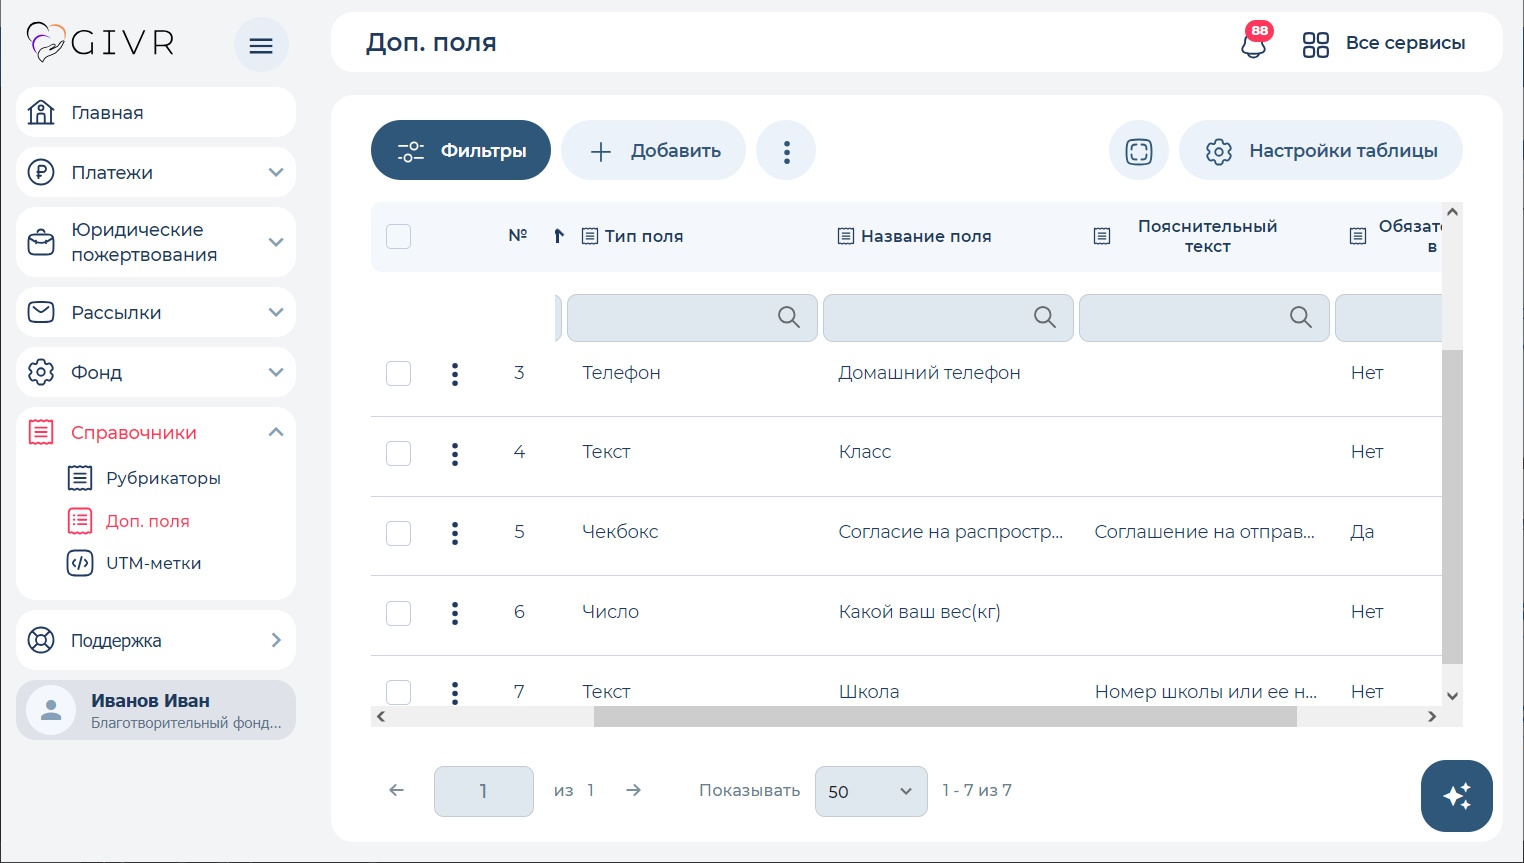This screenshot has width=1524, height=863.
Task: Open the Поддержка menu item
Action: 156,640
